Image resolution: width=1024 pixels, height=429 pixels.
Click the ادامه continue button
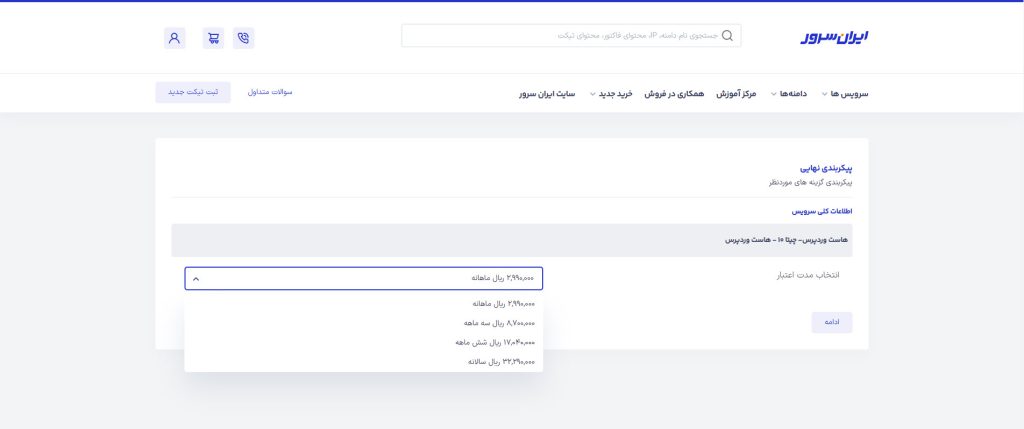point(831,322)
